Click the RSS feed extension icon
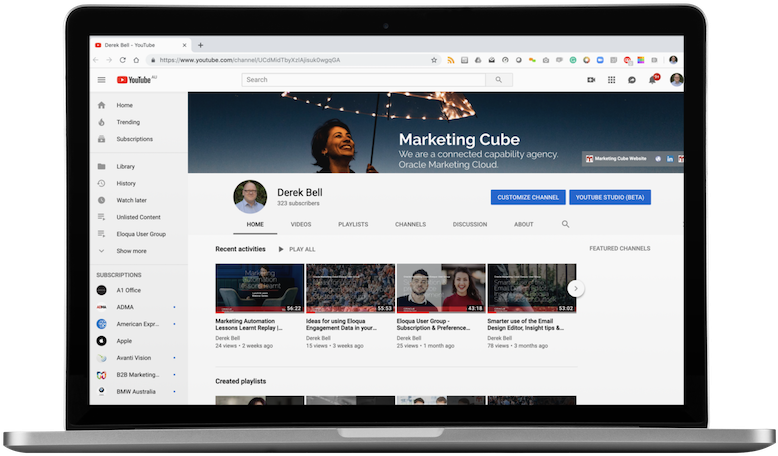 click(451, 60)
